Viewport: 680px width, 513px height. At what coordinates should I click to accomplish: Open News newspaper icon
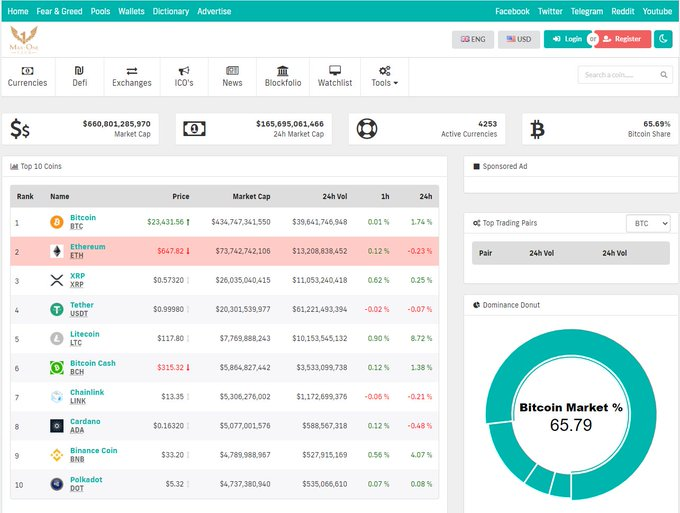(x=232, y=70)
